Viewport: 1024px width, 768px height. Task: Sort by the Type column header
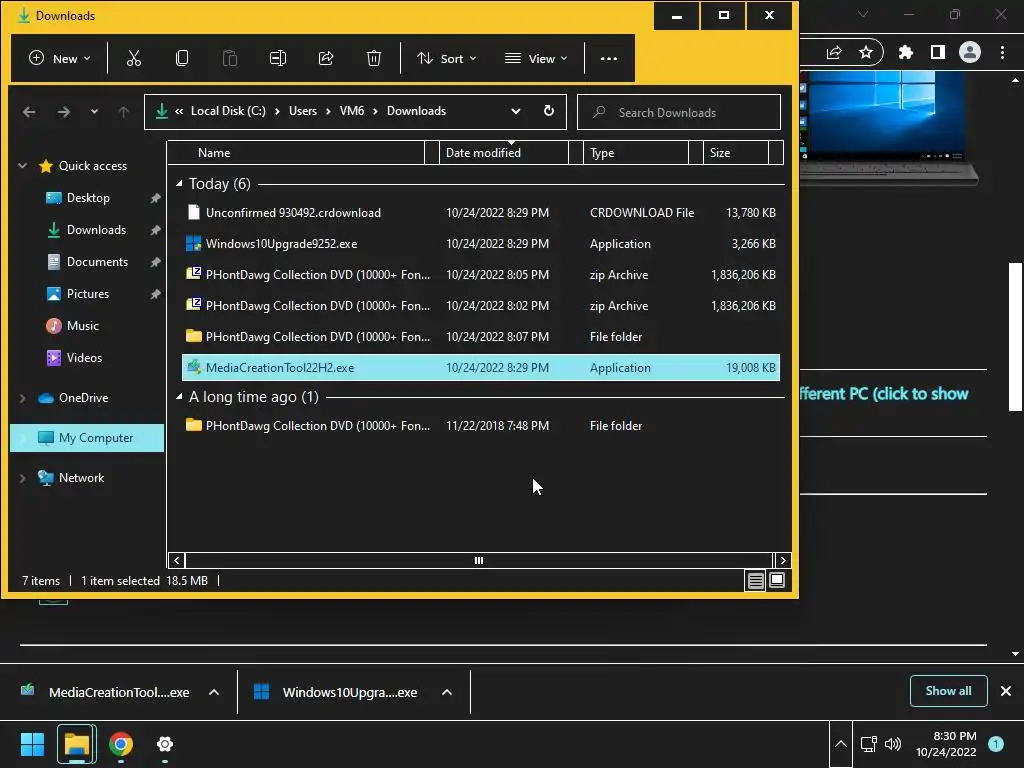tap(635, 153)
